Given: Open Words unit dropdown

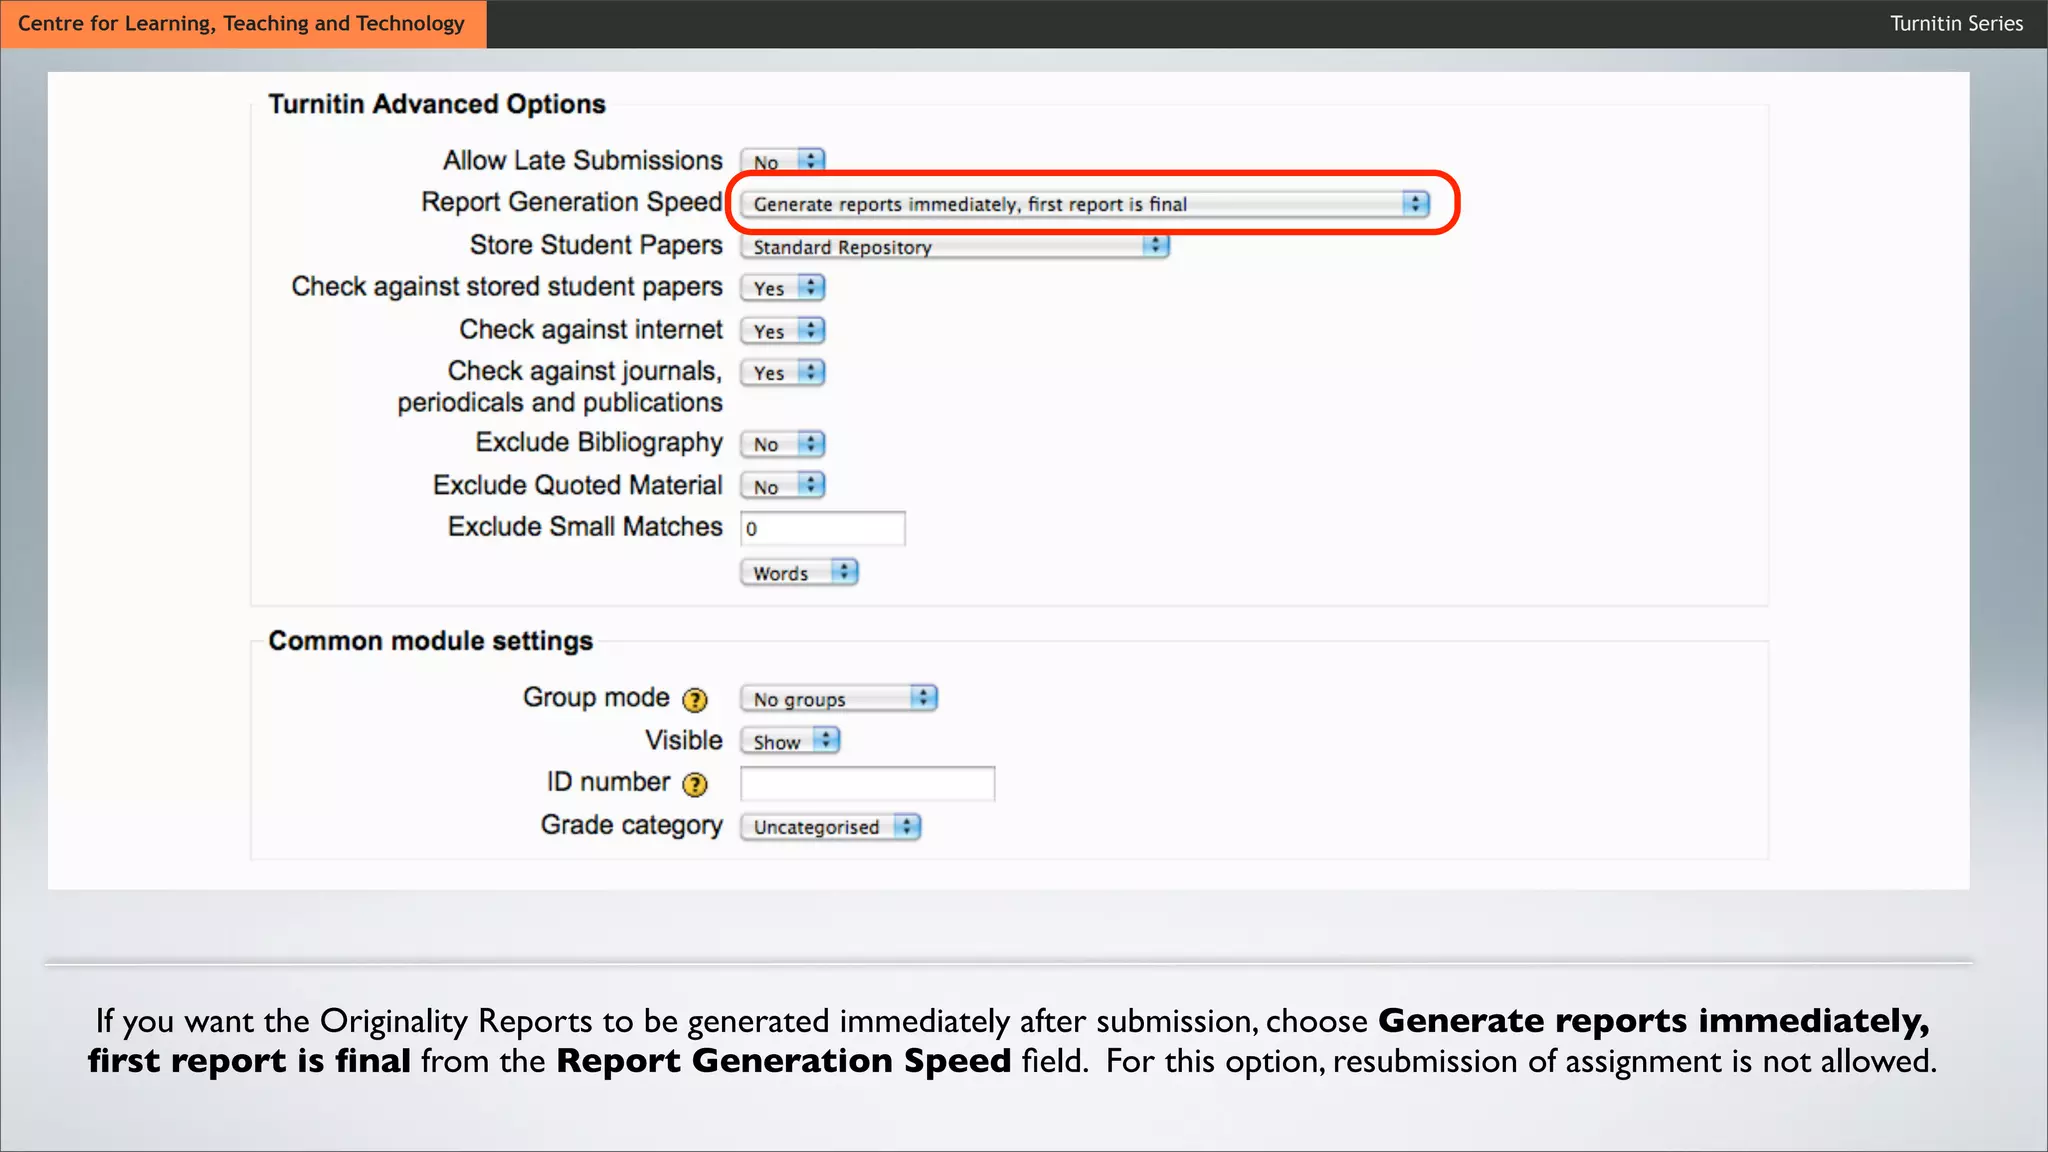Looking at the screenshot, I should (x=799, y=573).
